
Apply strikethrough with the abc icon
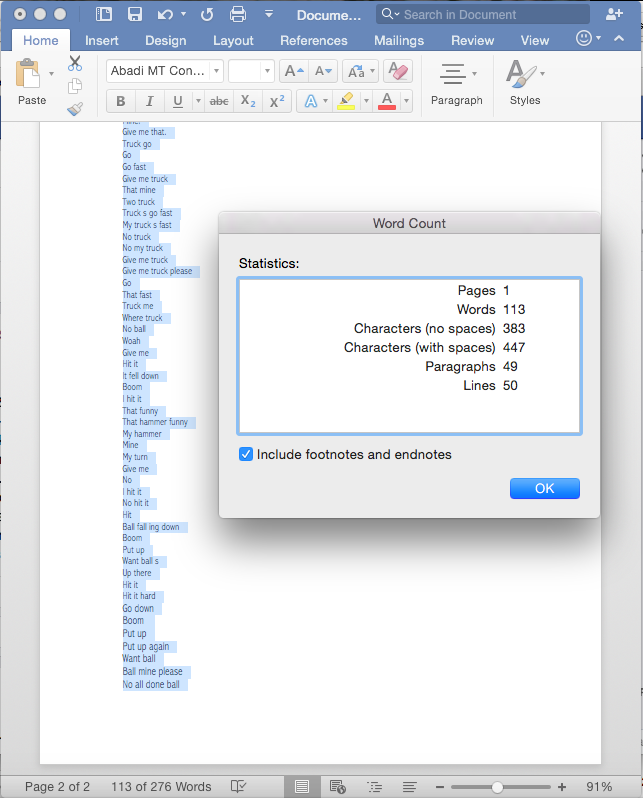219,101
